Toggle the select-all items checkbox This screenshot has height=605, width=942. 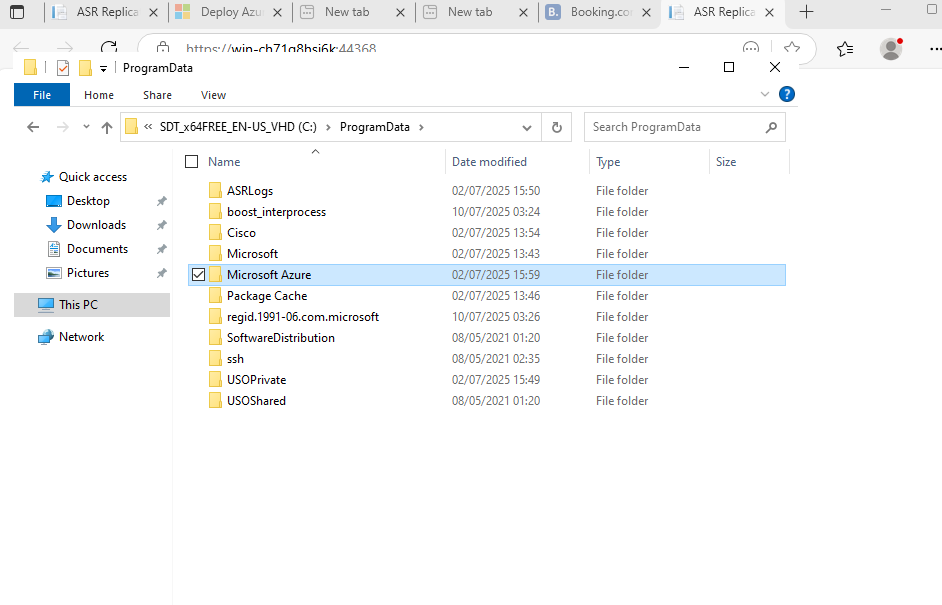point(192,162)
